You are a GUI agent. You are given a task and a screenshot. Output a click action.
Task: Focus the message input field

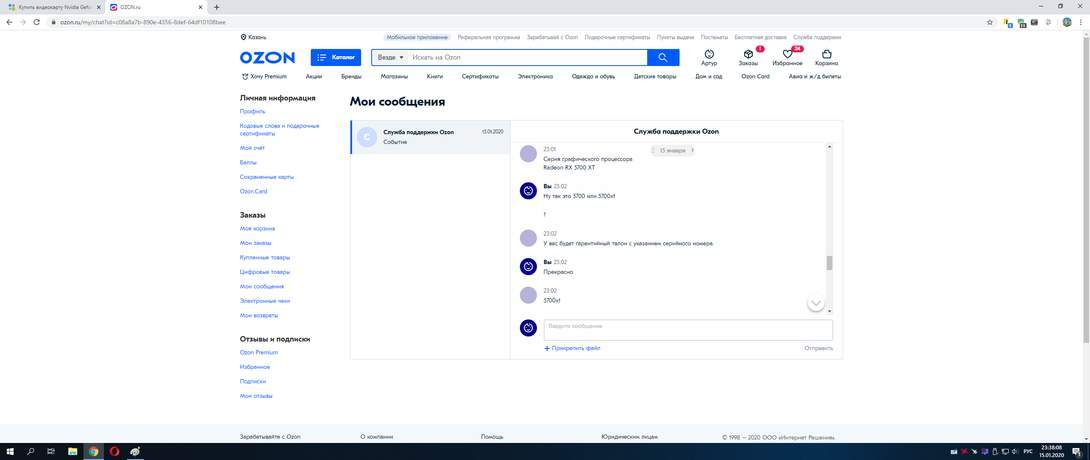688,330
